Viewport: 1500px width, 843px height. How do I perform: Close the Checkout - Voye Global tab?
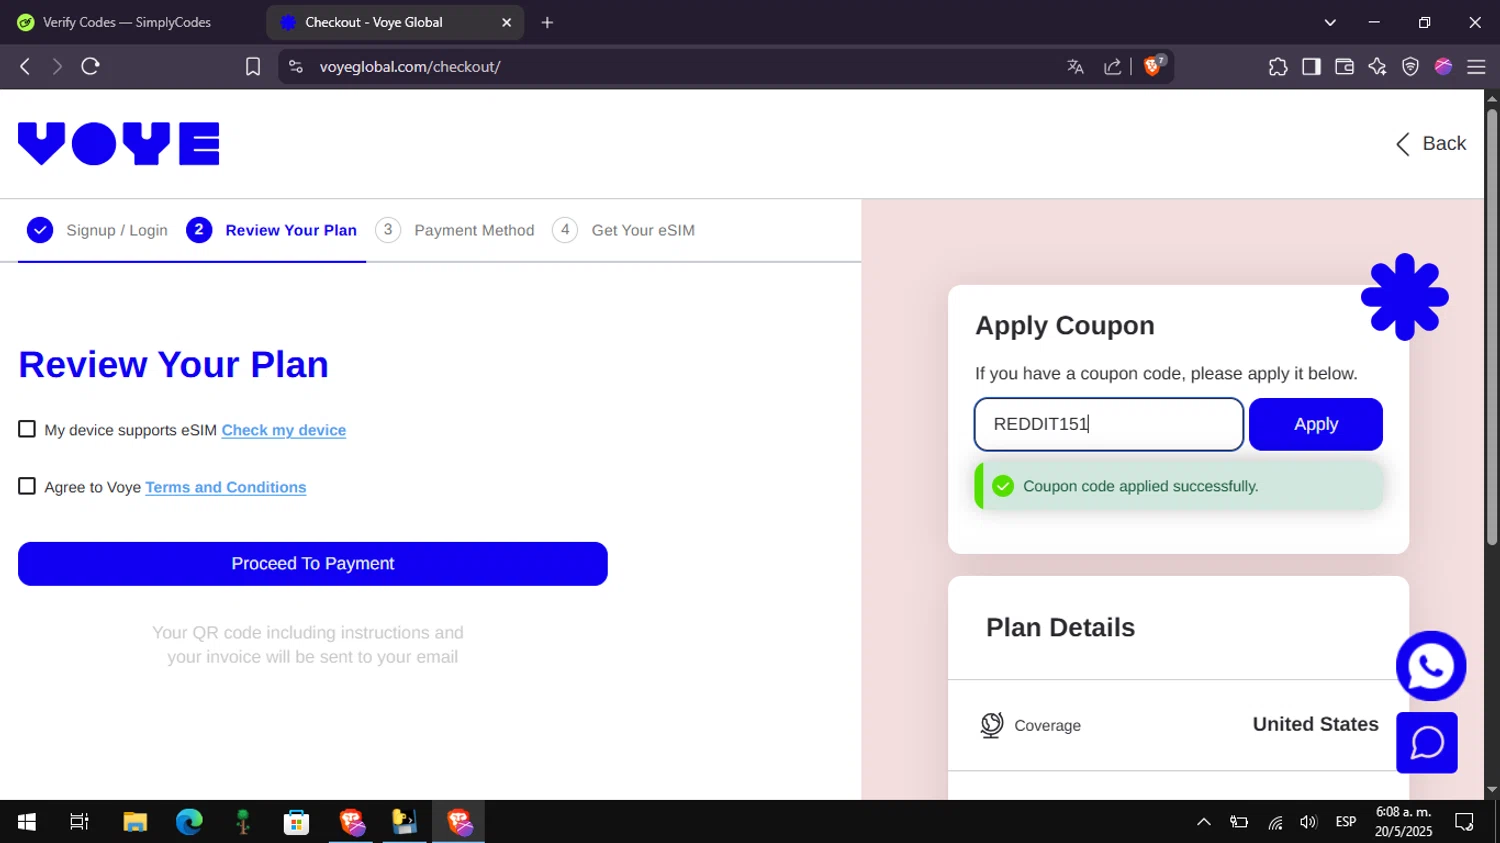(x=506, y=22)
